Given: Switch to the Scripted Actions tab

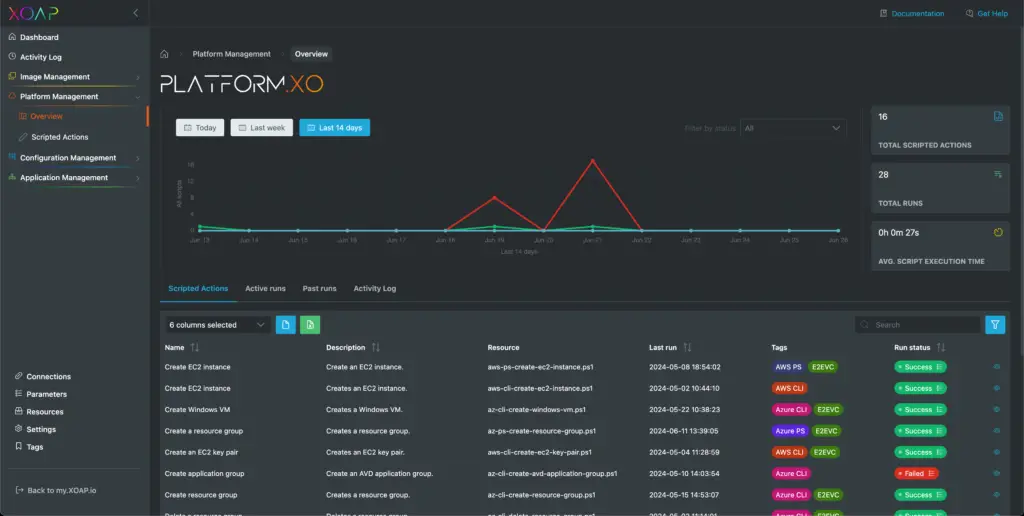Looking at the screenshot, I should point(198,288).
